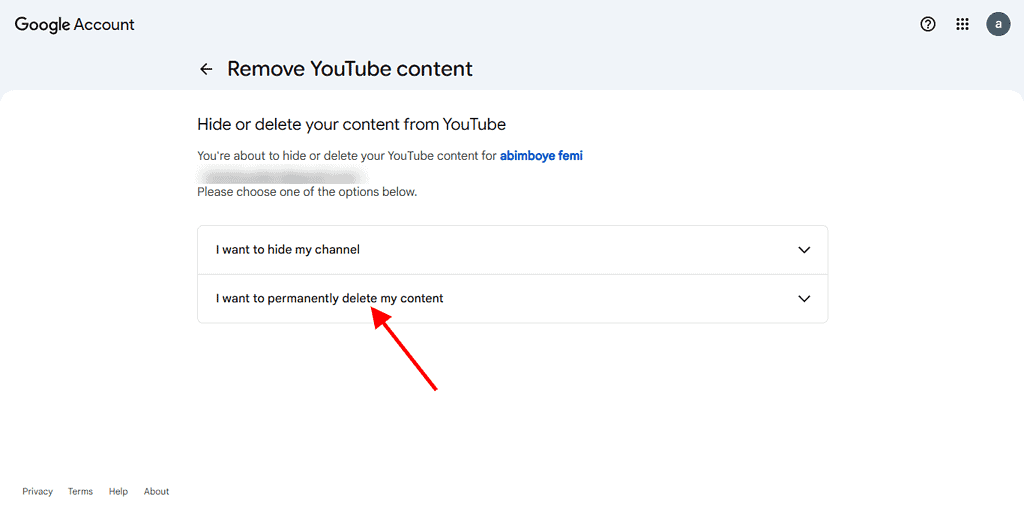Screen dimensions: 1024x508
Task: Expand the hide my channel chevron
Action: [804, 249]
